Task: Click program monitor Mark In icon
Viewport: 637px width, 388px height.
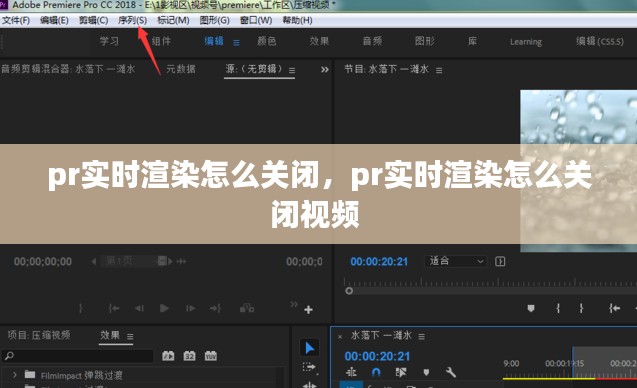Action: (x=558, y=308)
